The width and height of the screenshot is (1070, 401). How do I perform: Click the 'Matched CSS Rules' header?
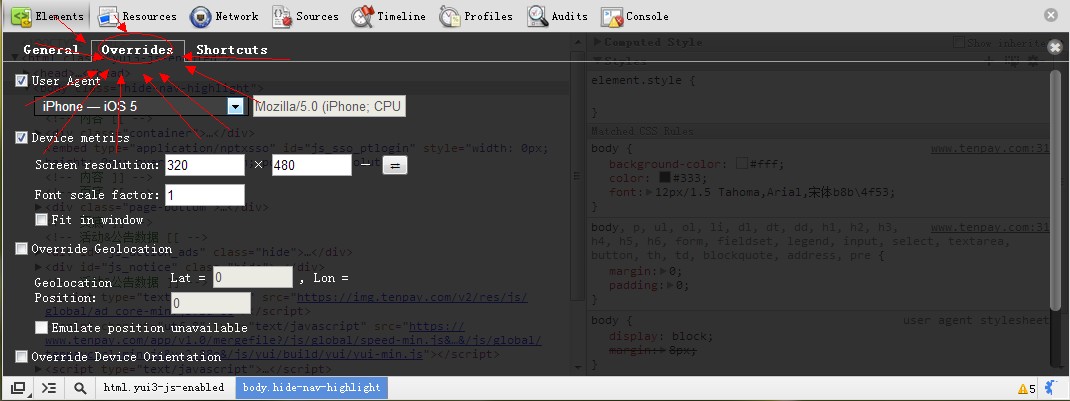tap(641, 131)
